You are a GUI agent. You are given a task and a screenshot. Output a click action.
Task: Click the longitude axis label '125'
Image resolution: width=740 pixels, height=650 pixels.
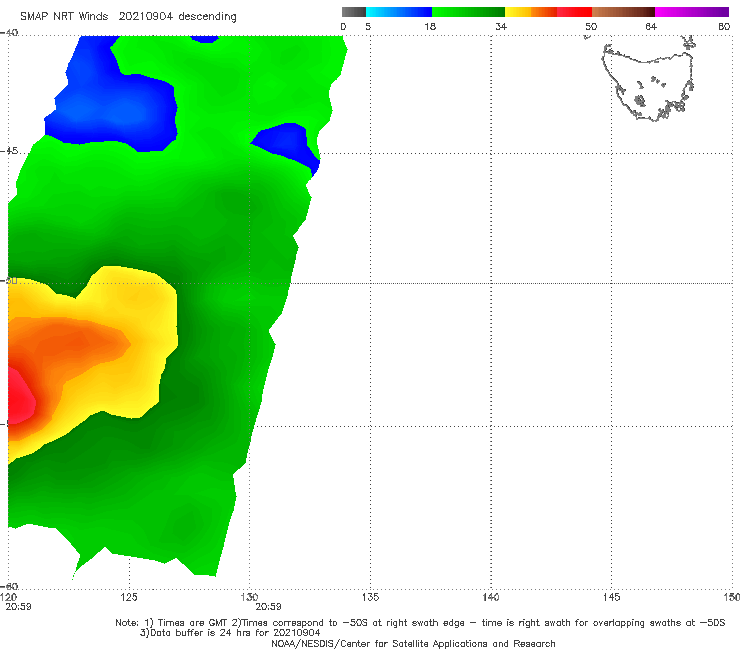pyautogui.click(x=129, y=597)
